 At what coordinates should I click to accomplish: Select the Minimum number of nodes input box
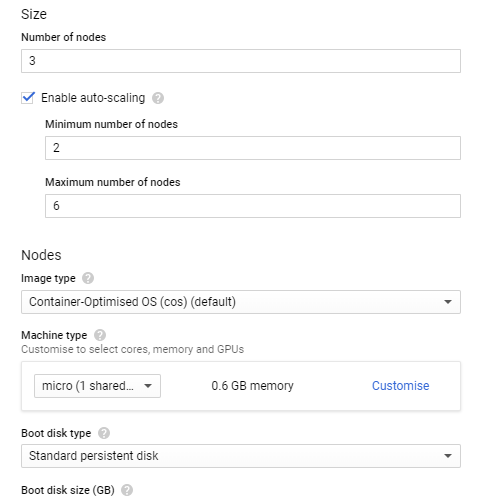pyautogui.click(x=253, y=148)
